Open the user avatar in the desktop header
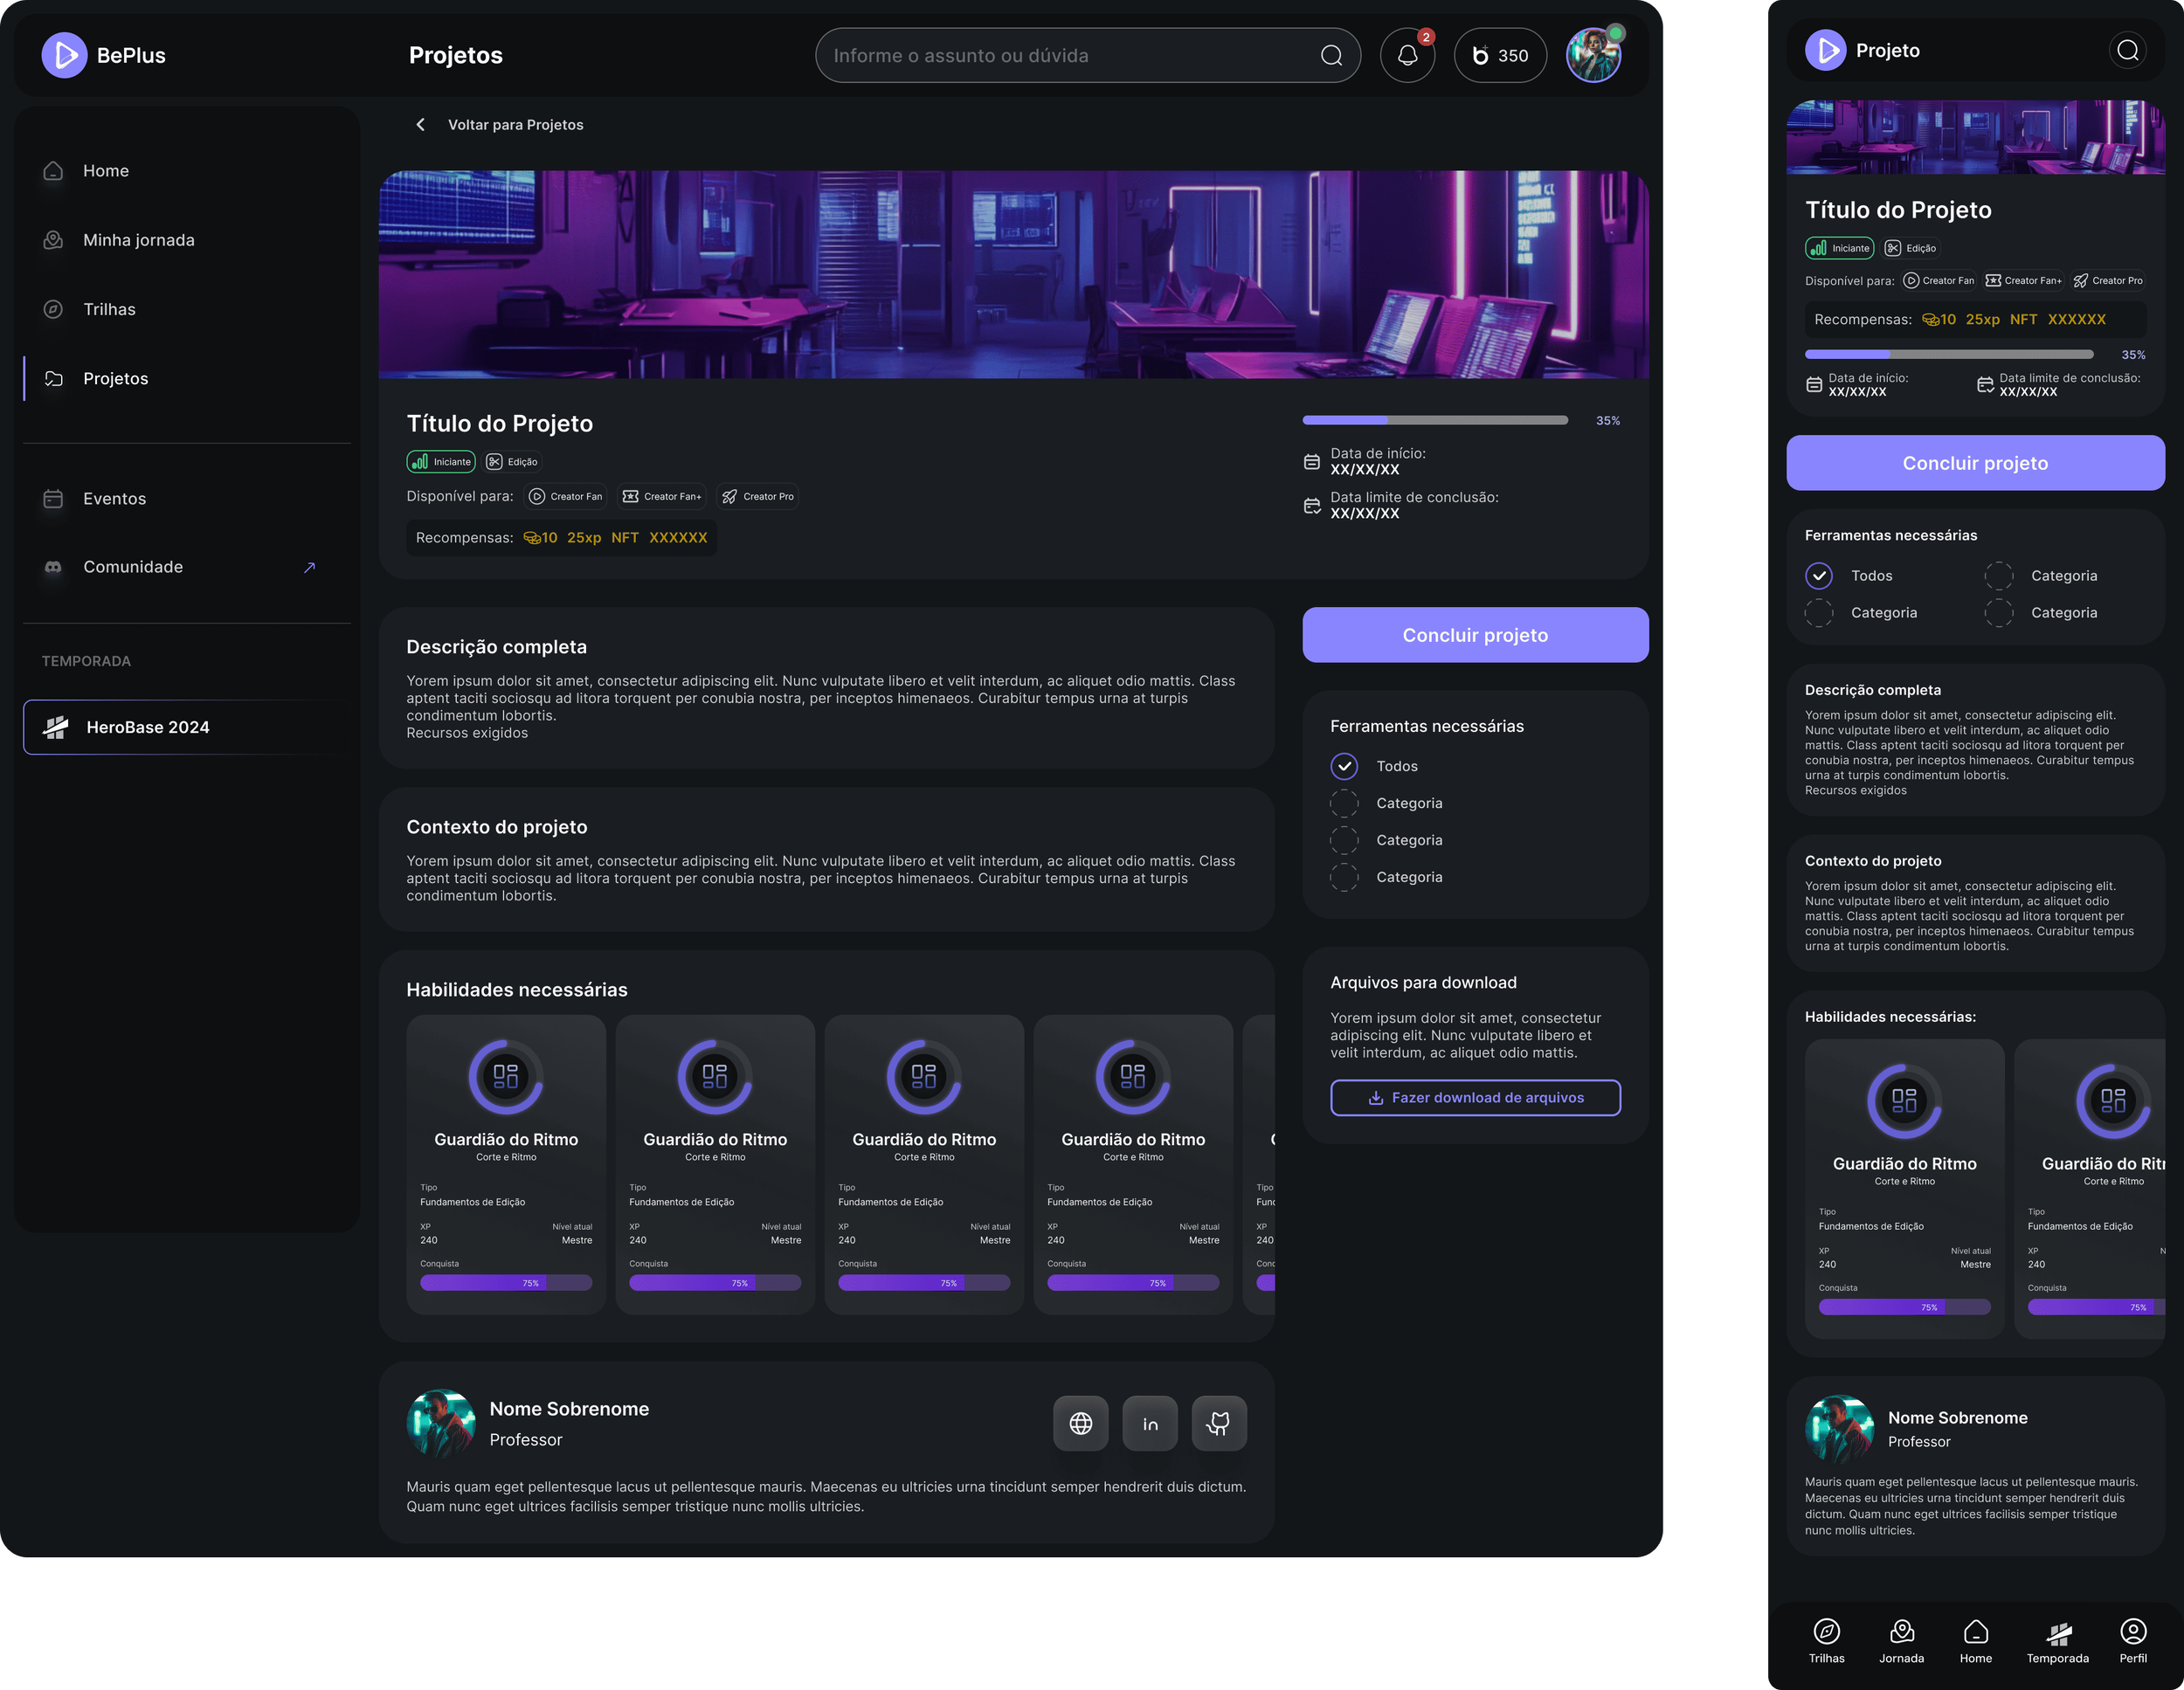This screenshot has width=2184, height=1690. coord(1593,56)
